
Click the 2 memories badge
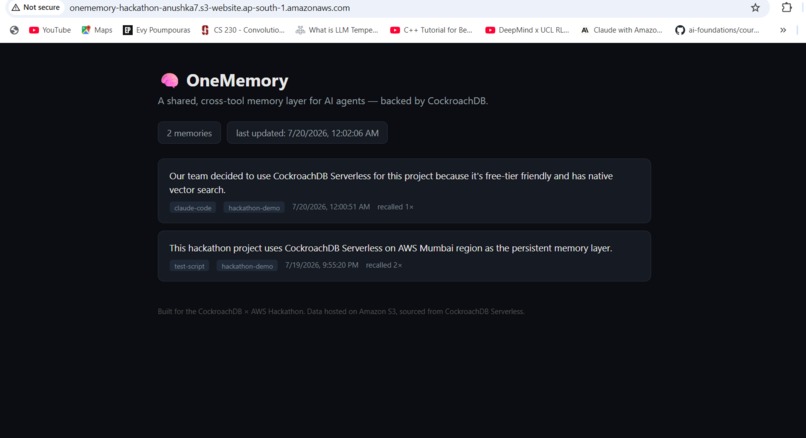tap(189, 133)
